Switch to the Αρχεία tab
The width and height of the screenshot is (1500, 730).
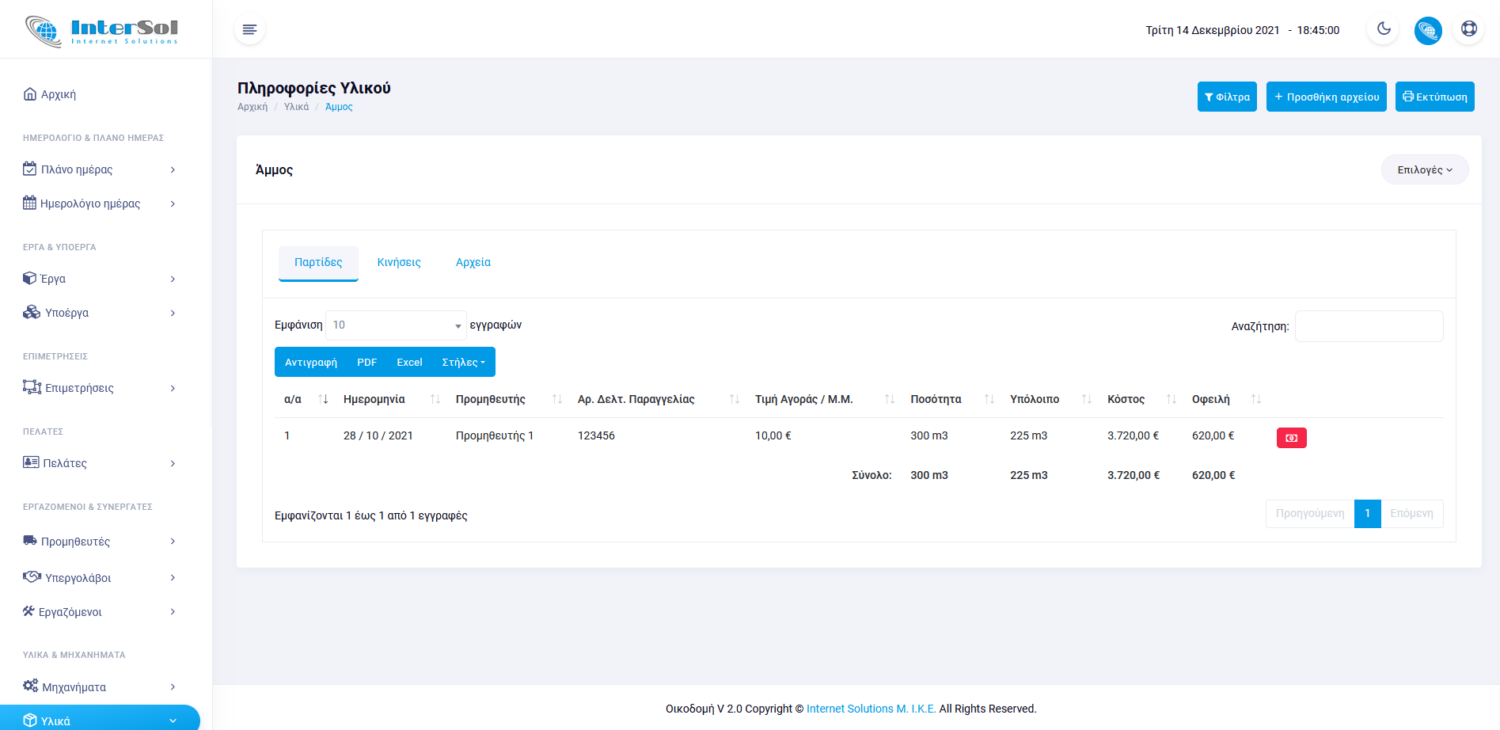point(473,262)
